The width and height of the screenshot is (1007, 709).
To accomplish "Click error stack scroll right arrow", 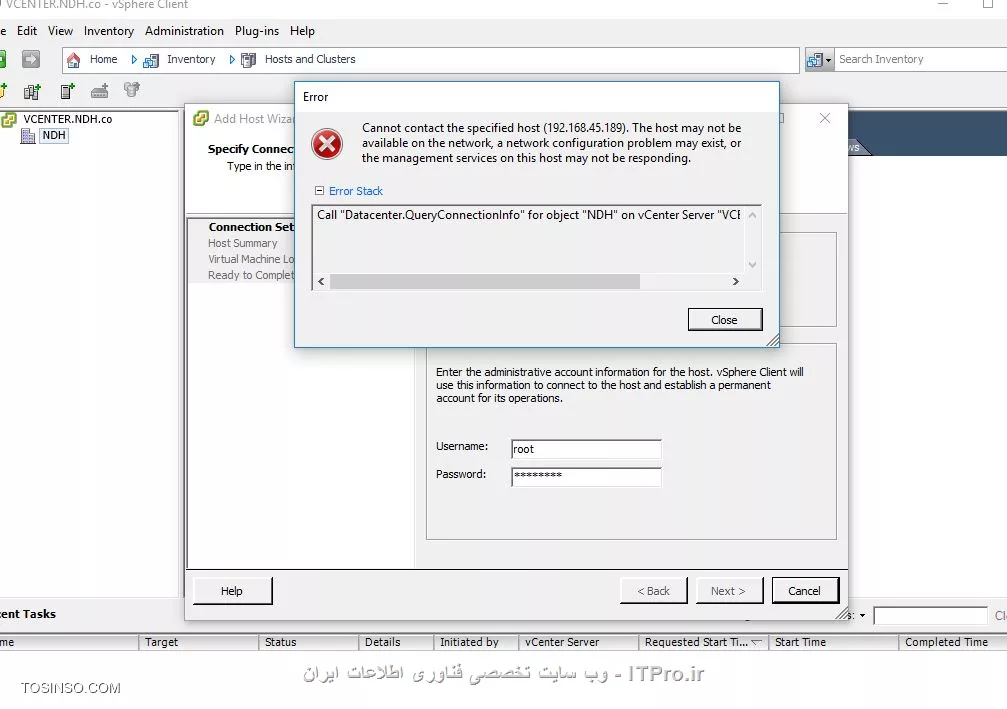I will tap(736, 281).
